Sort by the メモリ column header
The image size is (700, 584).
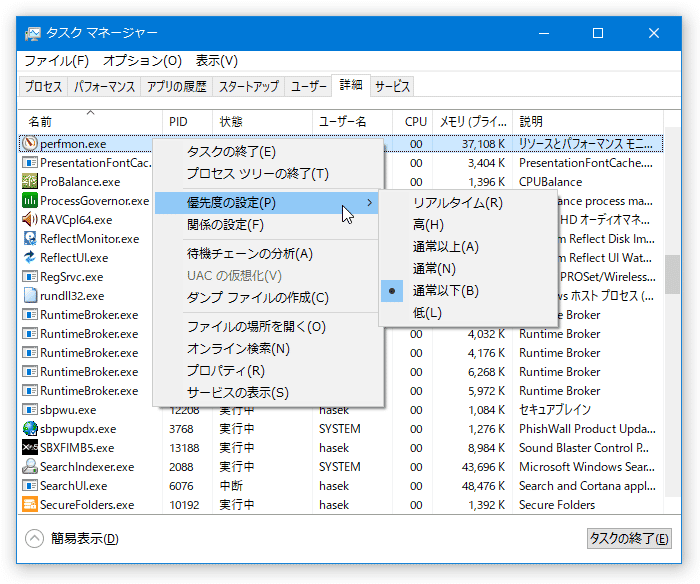(x=472, y=121)
